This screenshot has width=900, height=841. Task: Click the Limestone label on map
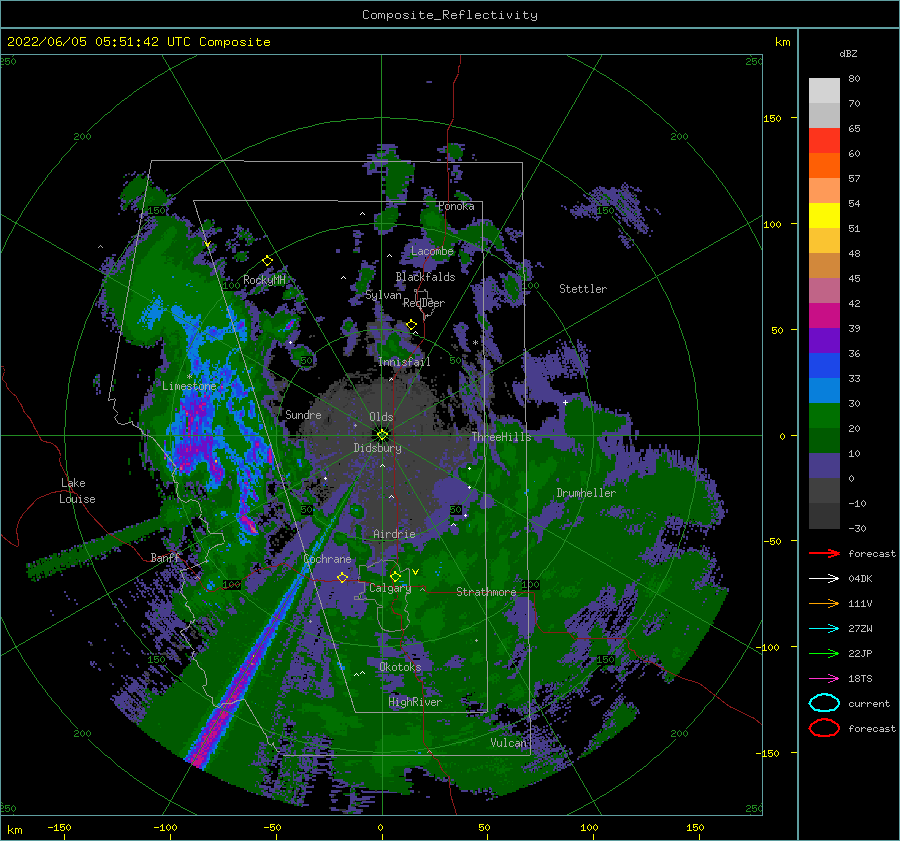189,386
